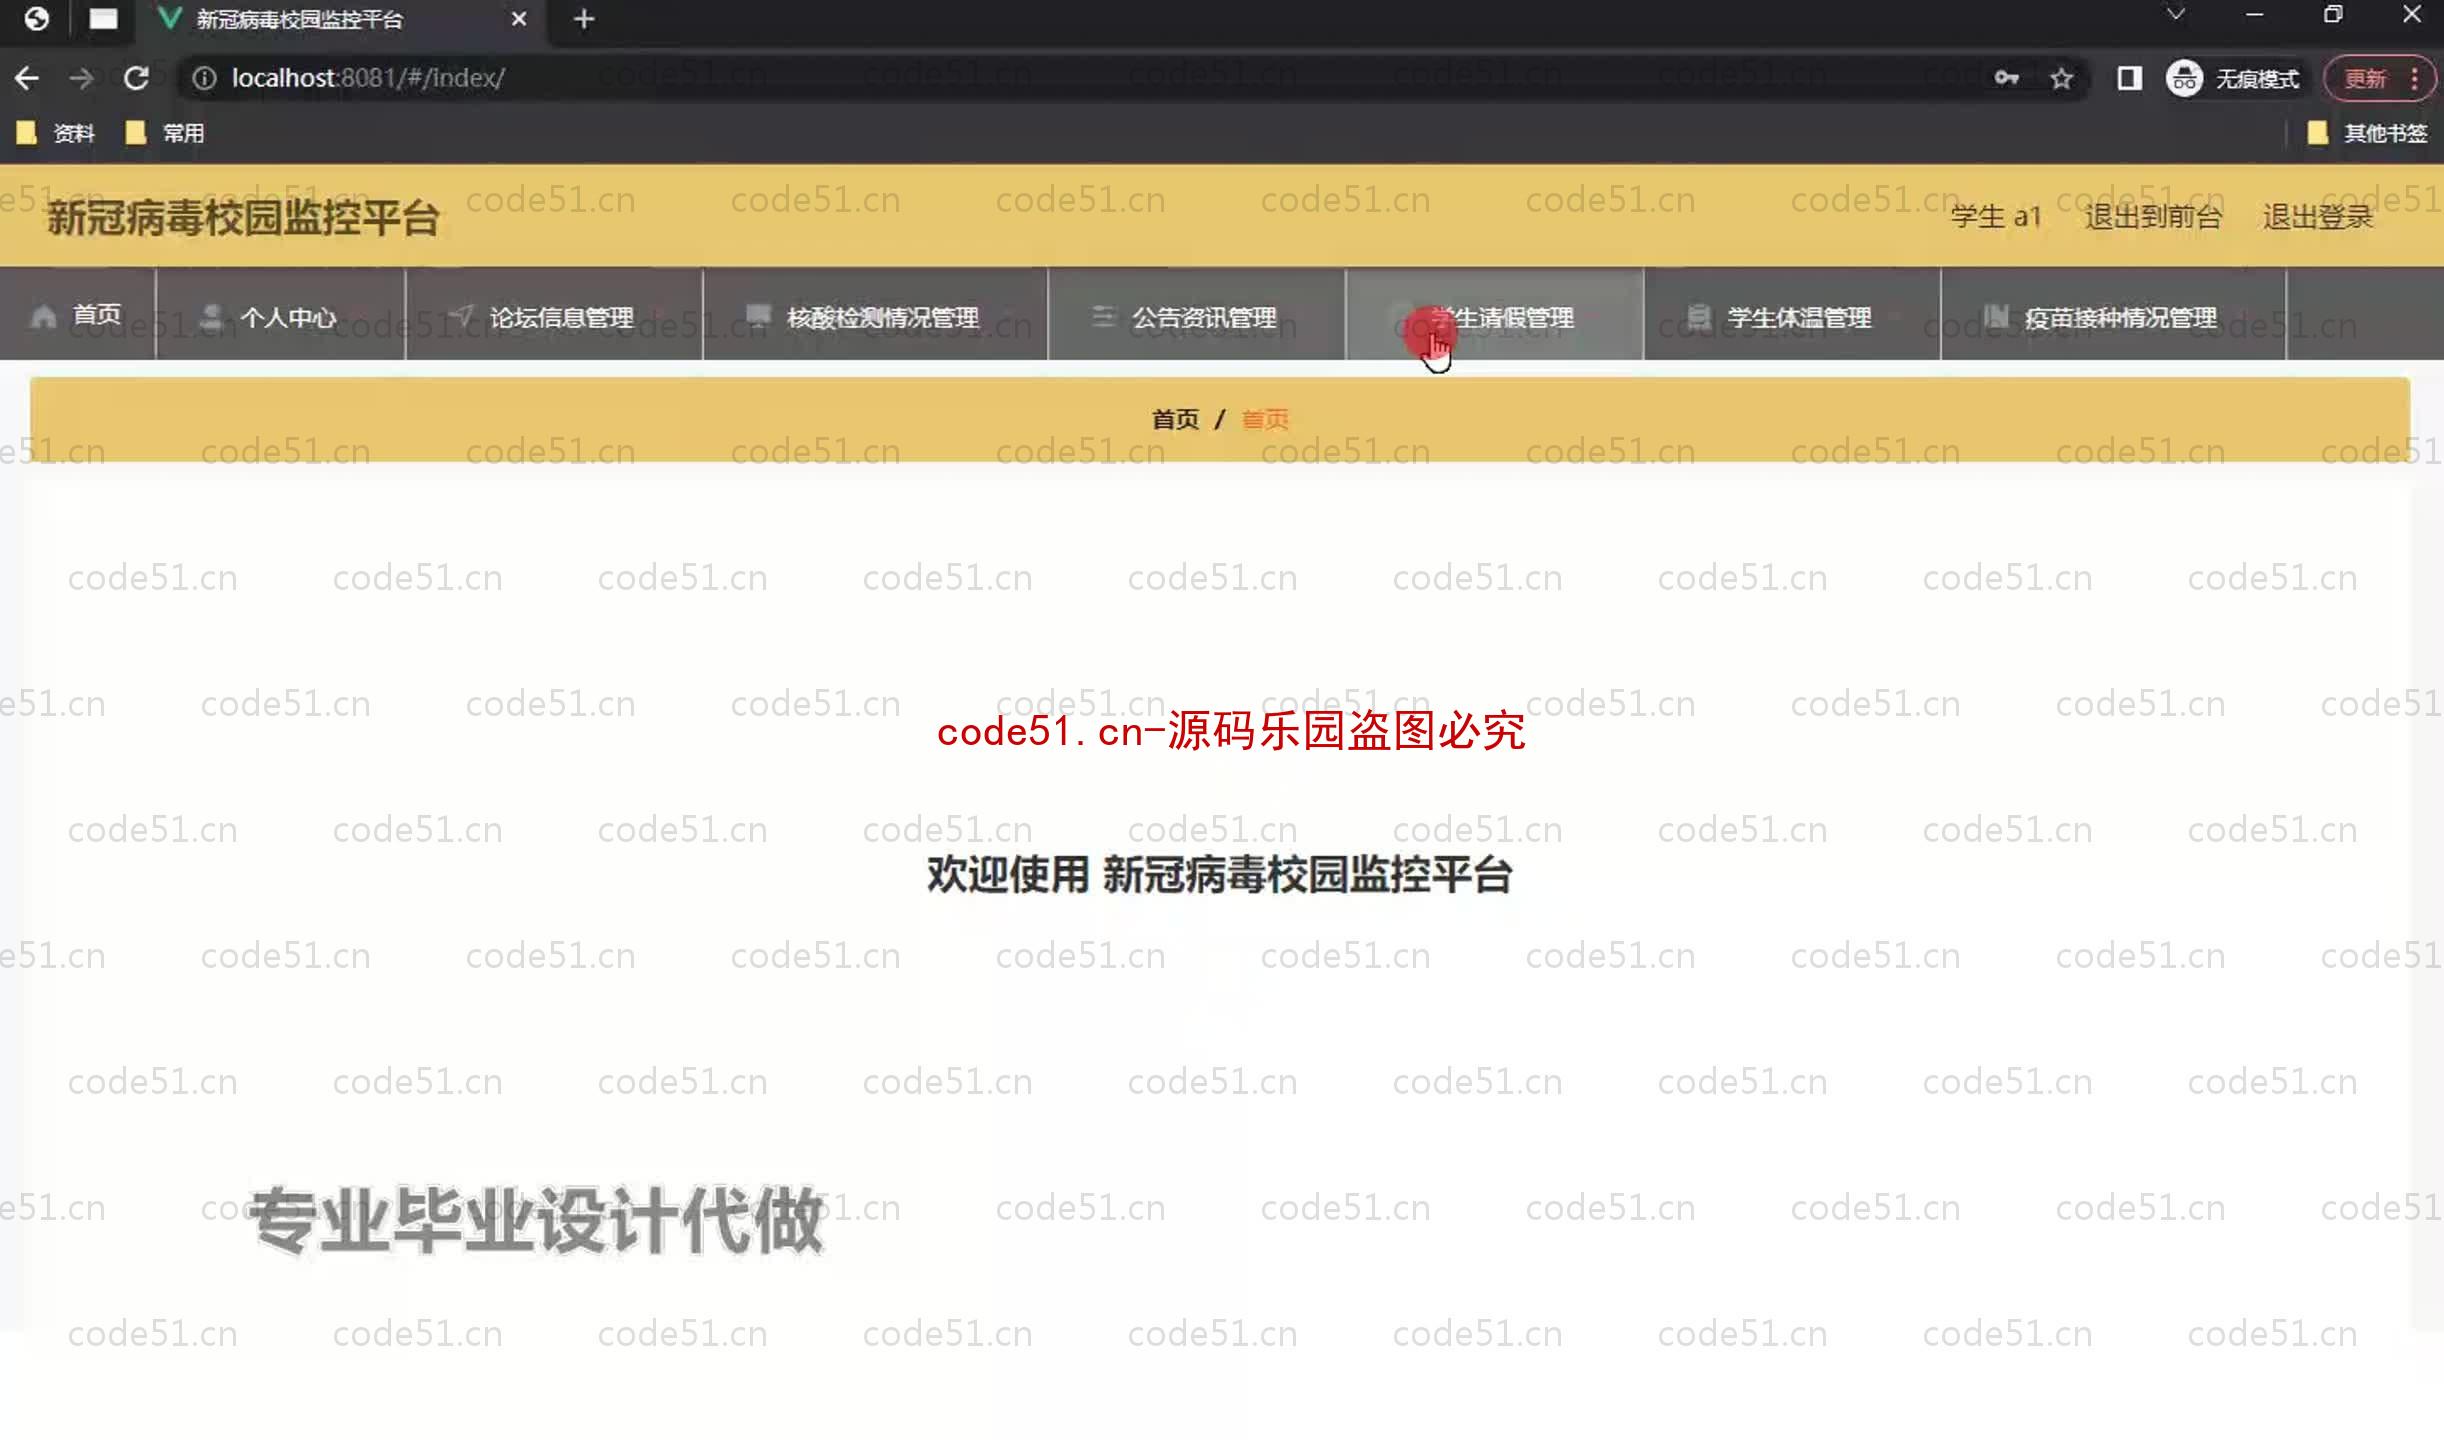Open the 常用 bookmarks folder
Image resolution: width=2444 pixels, height=1440 pixels.
coord(166,133)
